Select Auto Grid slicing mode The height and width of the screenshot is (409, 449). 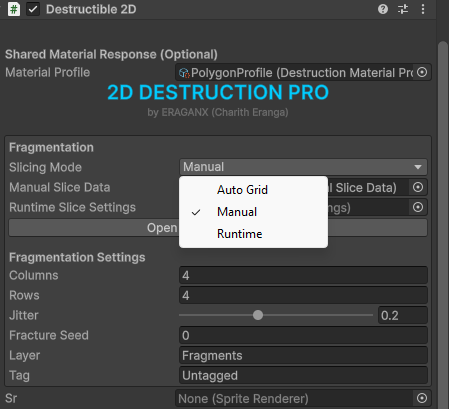[x=253, y=190]
